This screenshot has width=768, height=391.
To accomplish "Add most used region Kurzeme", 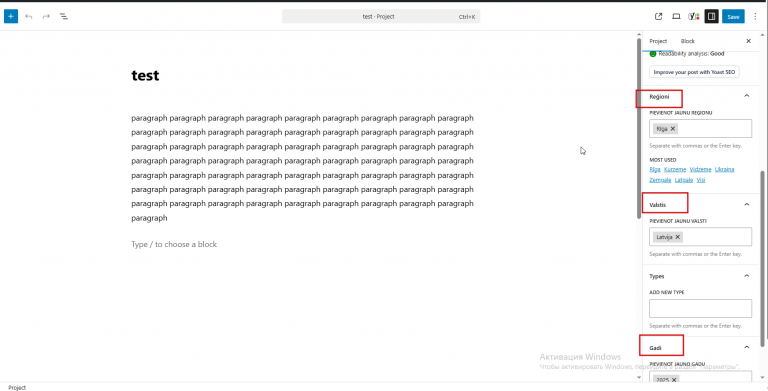I will 675,169.
